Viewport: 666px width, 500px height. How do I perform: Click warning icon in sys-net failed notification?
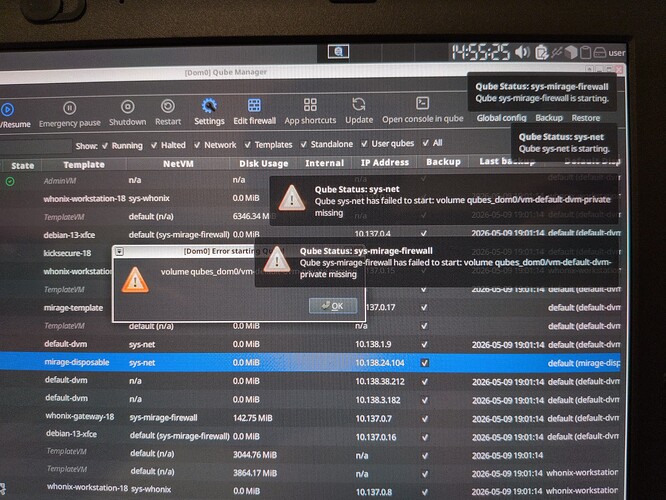click(x=292, y=198)
